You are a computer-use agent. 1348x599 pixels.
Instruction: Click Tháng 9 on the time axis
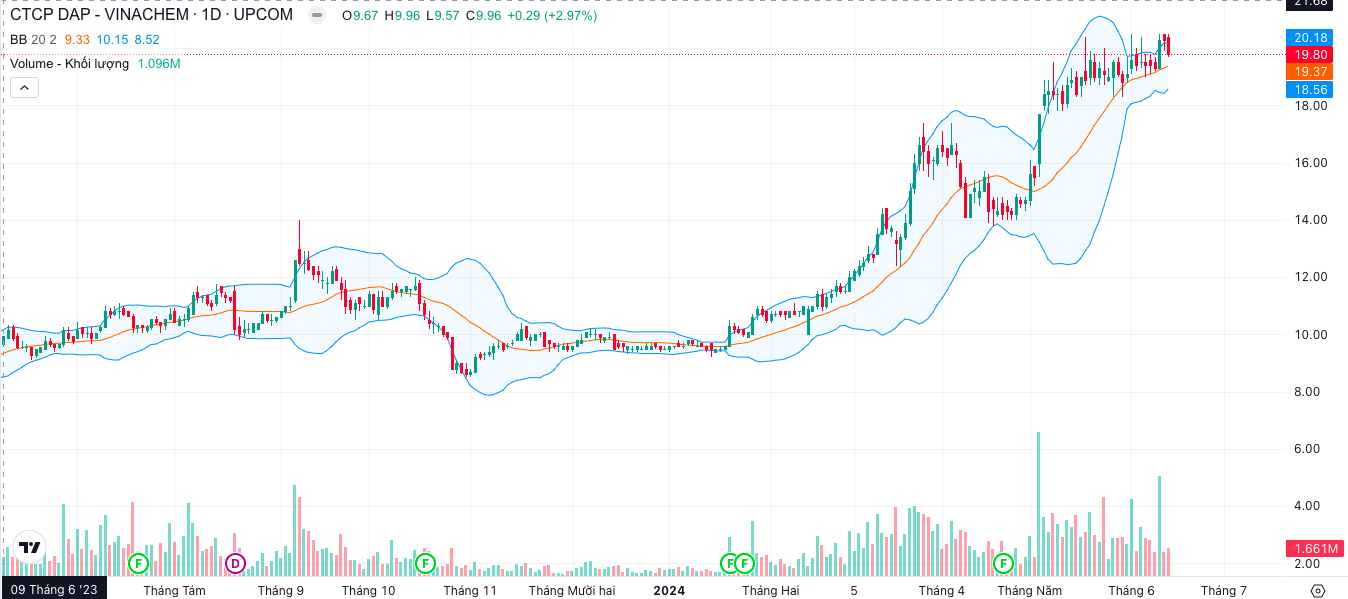click(281, 590)
